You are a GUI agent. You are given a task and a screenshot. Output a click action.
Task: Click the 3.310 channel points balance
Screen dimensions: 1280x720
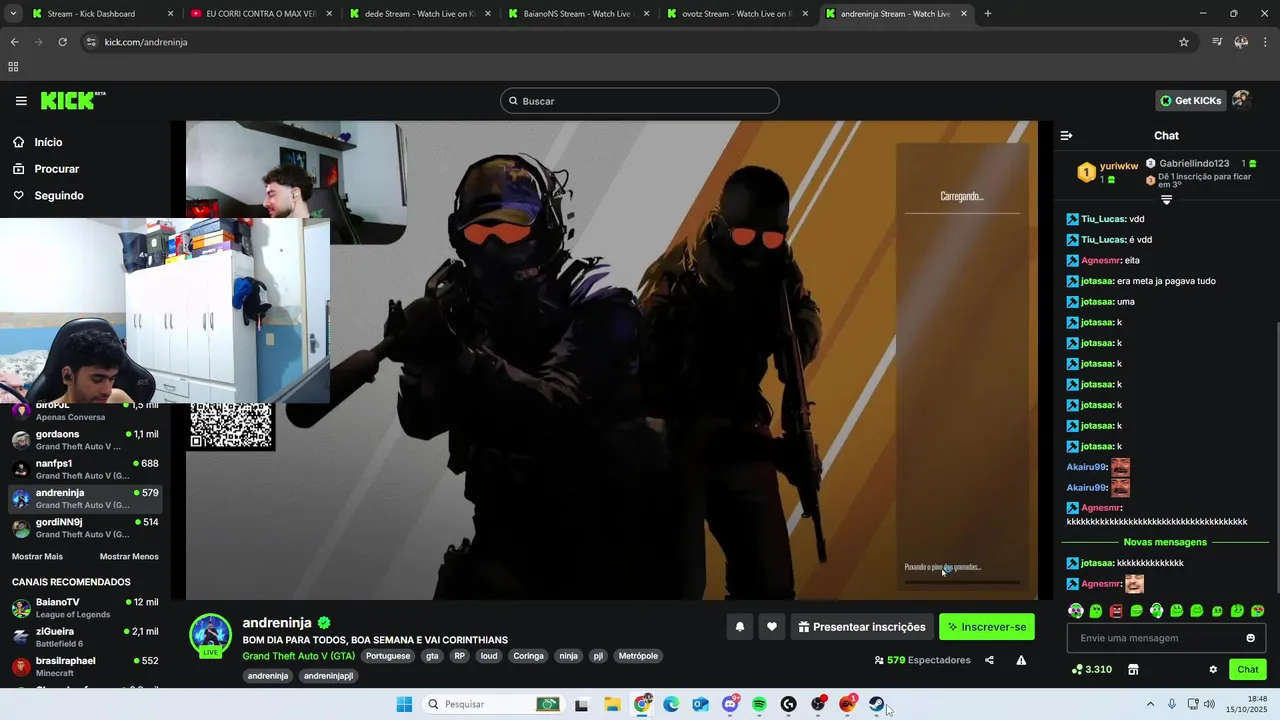(x=1091, y=669)
